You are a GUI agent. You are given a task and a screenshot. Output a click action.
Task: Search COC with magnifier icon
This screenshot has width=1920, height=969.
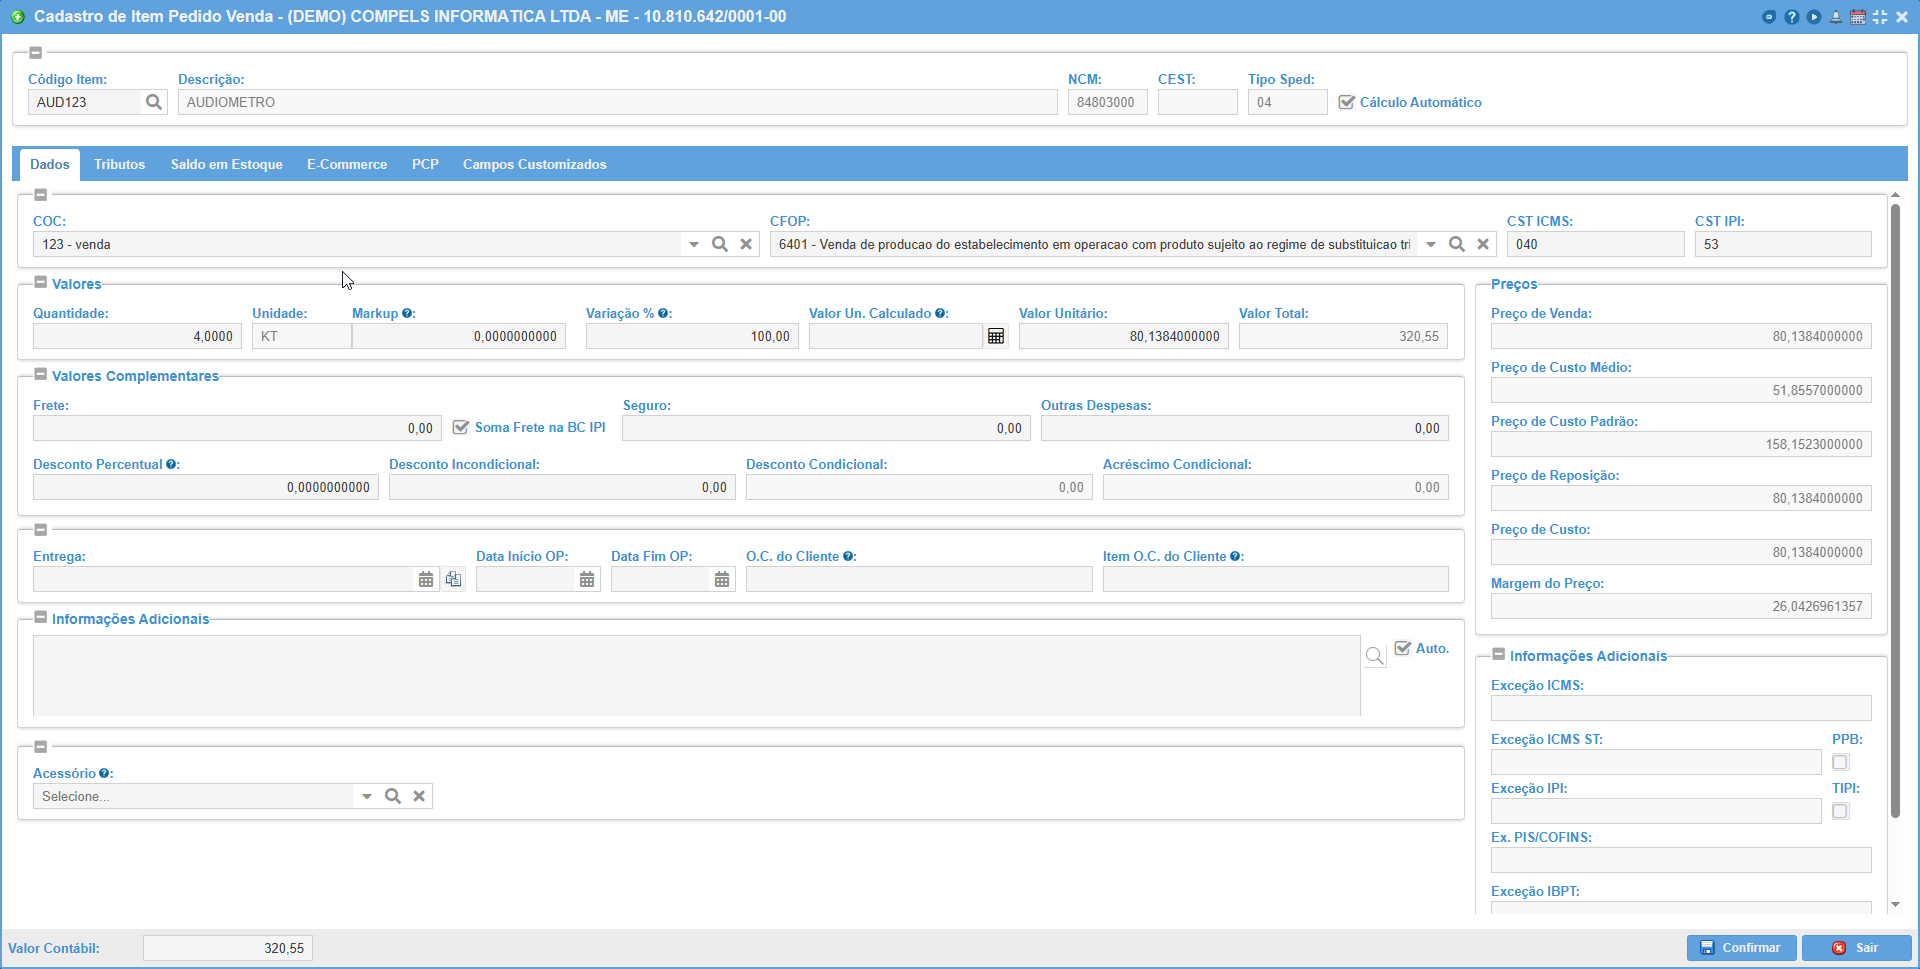(x=720, y=244)
